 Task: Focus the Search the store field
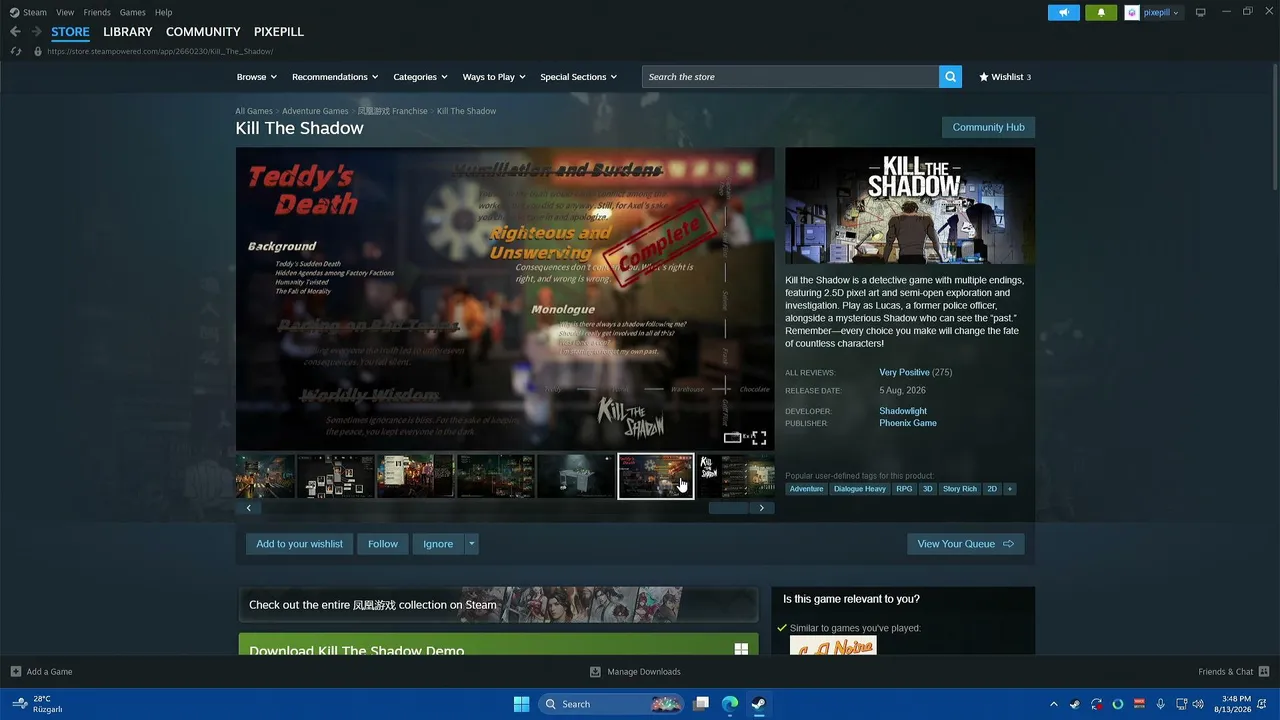point(790,77)
